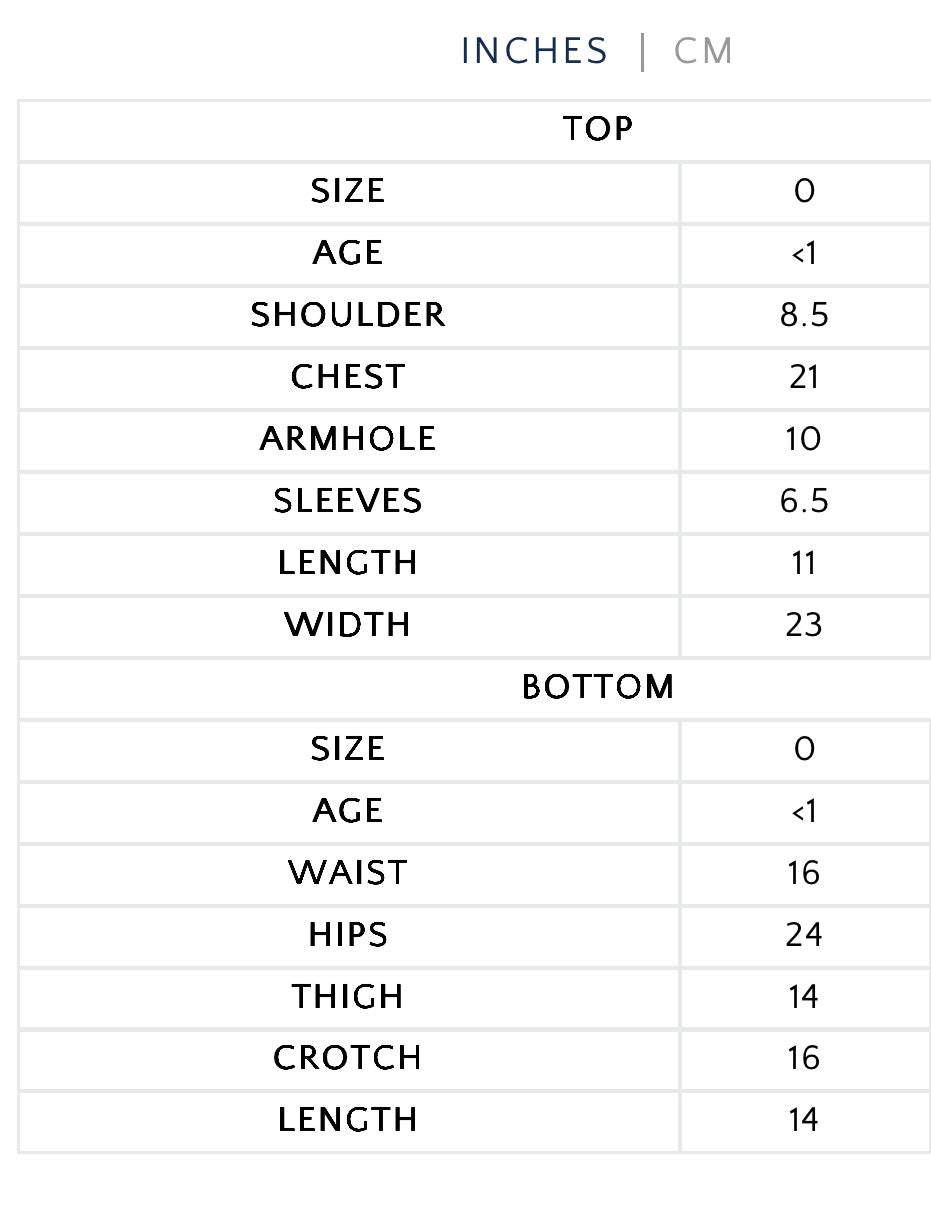This screenshot has height=1223, width=931.
Task: Select the THIGH row label
Action: pos(348,997)
